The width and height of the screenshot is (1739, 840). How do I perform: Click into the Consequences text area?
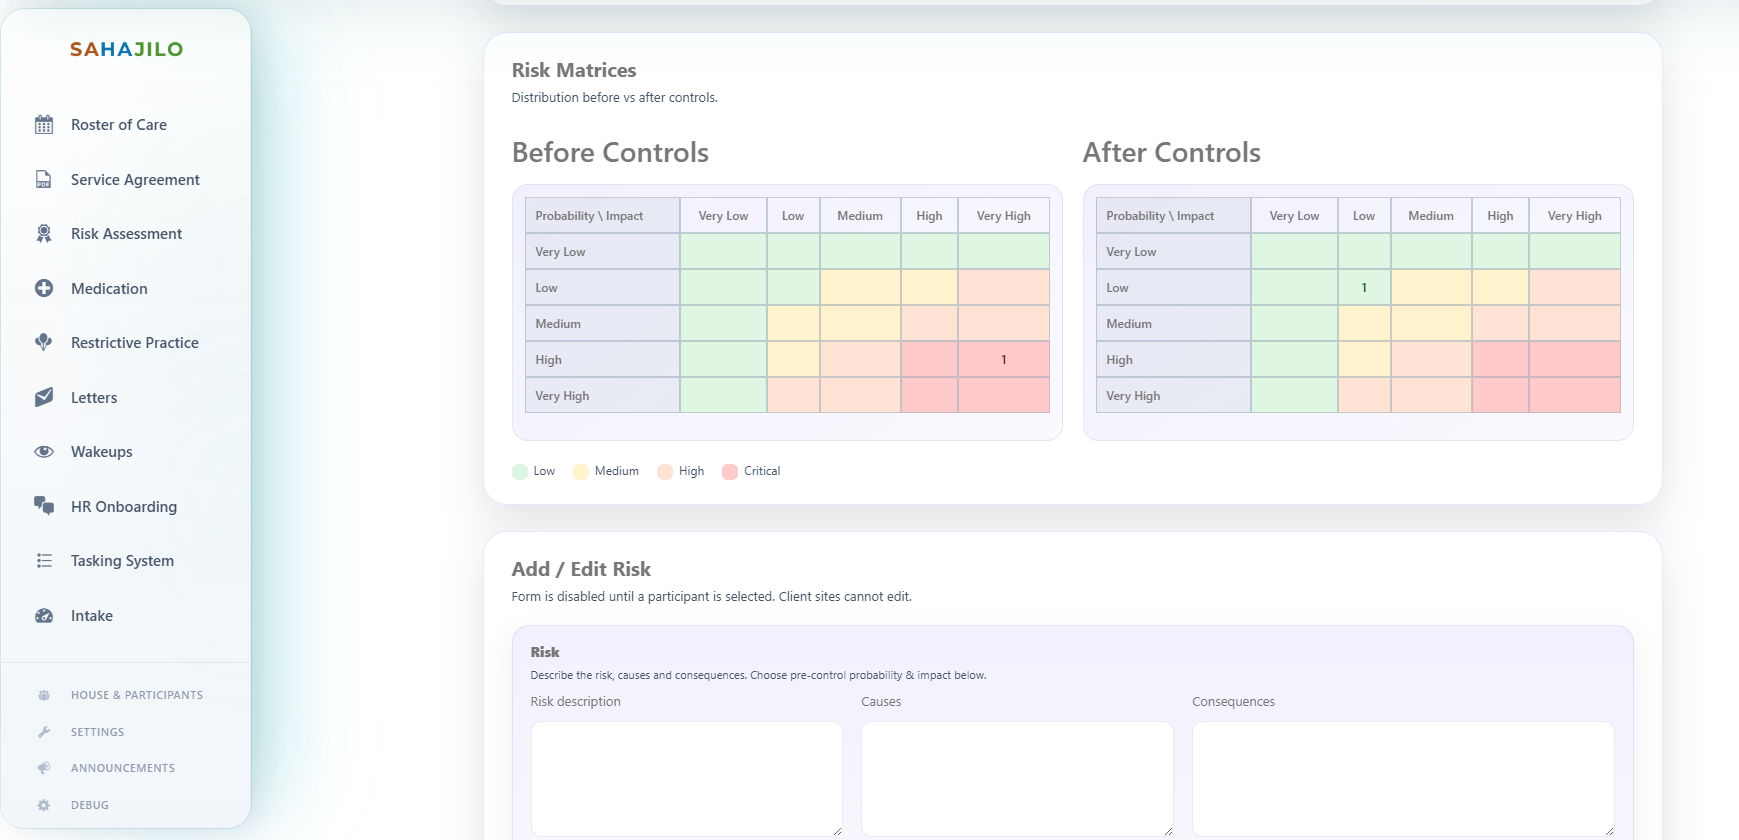point(1402,778)
